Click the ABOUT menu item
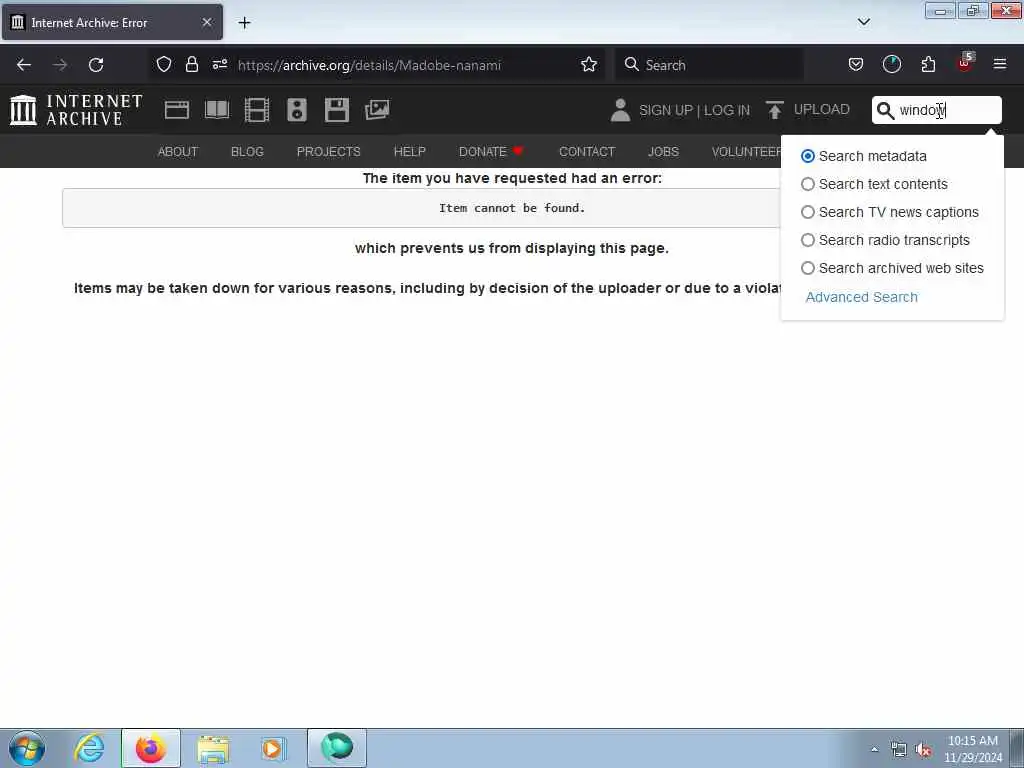This screenshot has height=768, width=1024. tap(178, 152)
